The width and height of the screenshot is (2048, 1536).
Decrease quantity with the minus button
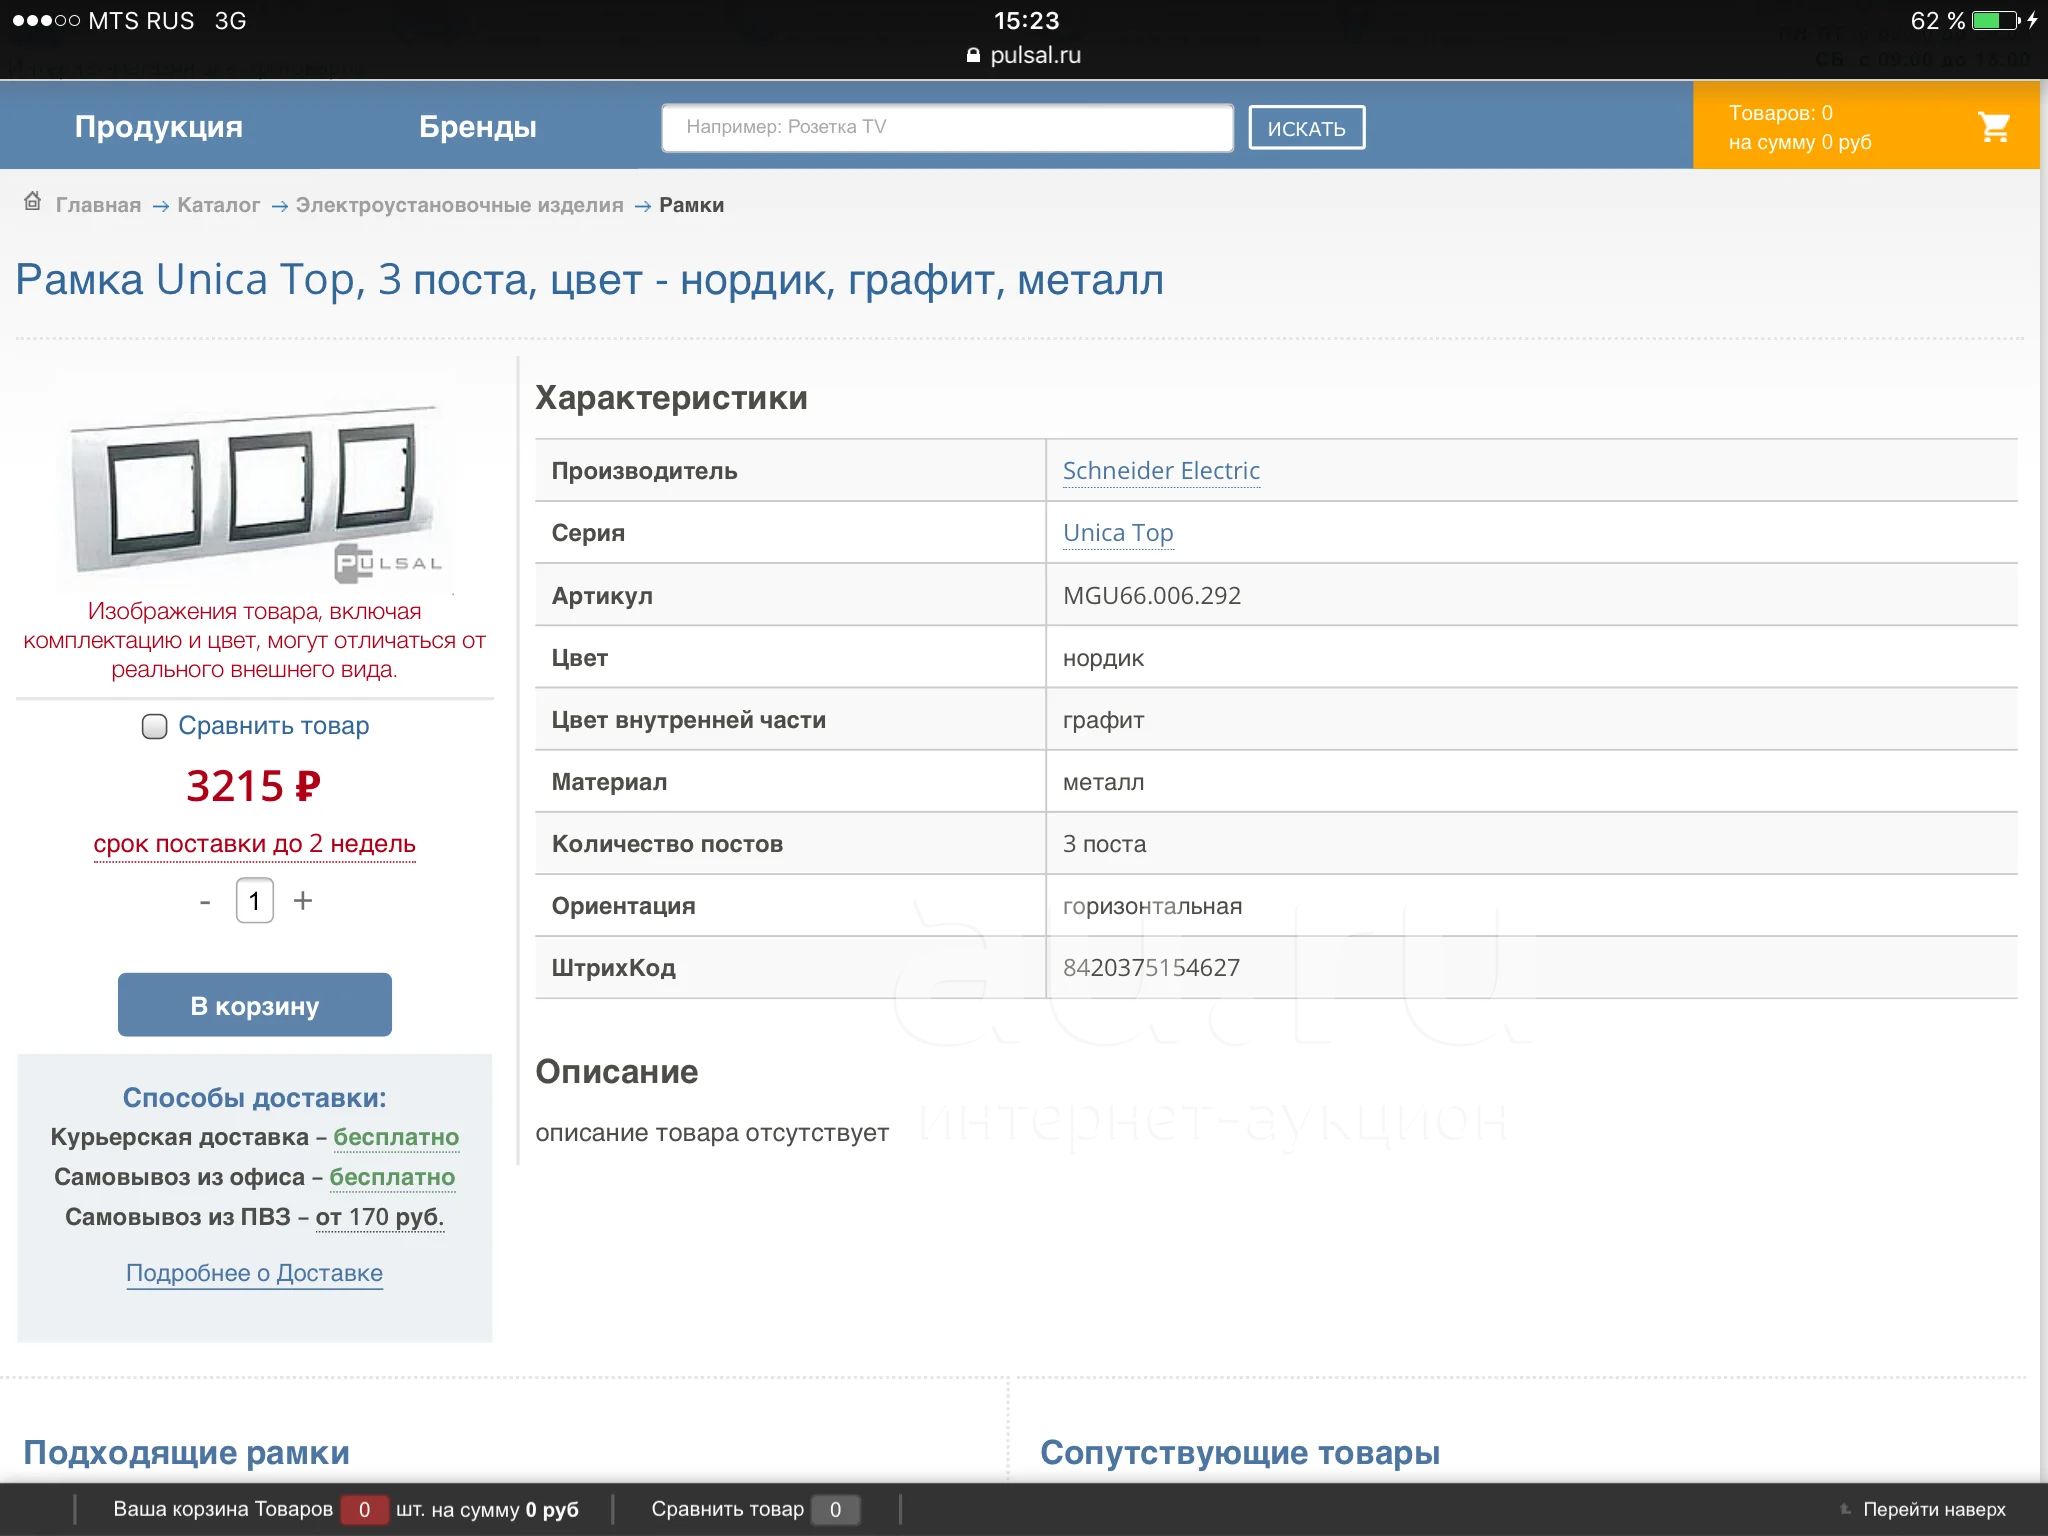(x=205, y=901)
